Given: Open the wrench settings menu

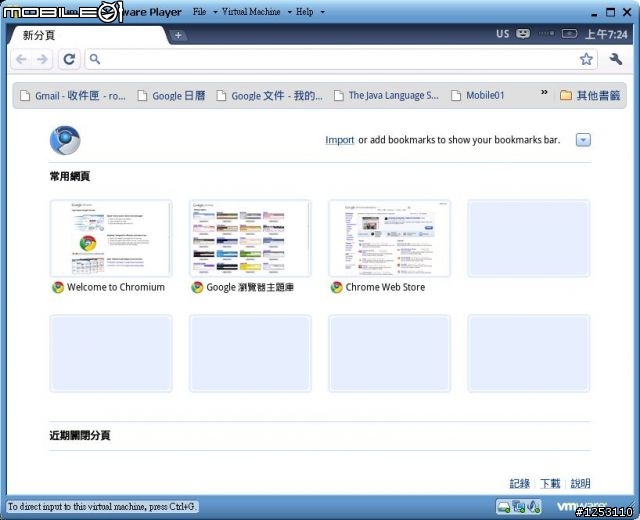Looking at the screenshot, I should click(616, 59).
